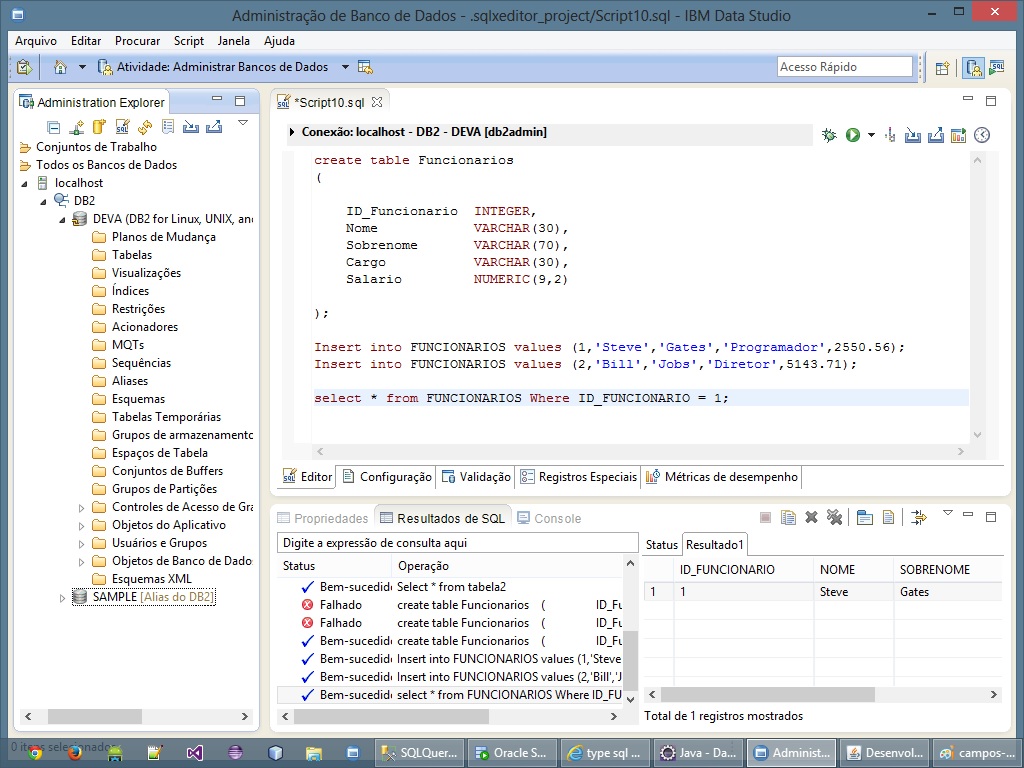This screenshot has height=768, width=1024.
Task: Expand the Usuários e Grupos folder
Action: [x=82, y=543]
